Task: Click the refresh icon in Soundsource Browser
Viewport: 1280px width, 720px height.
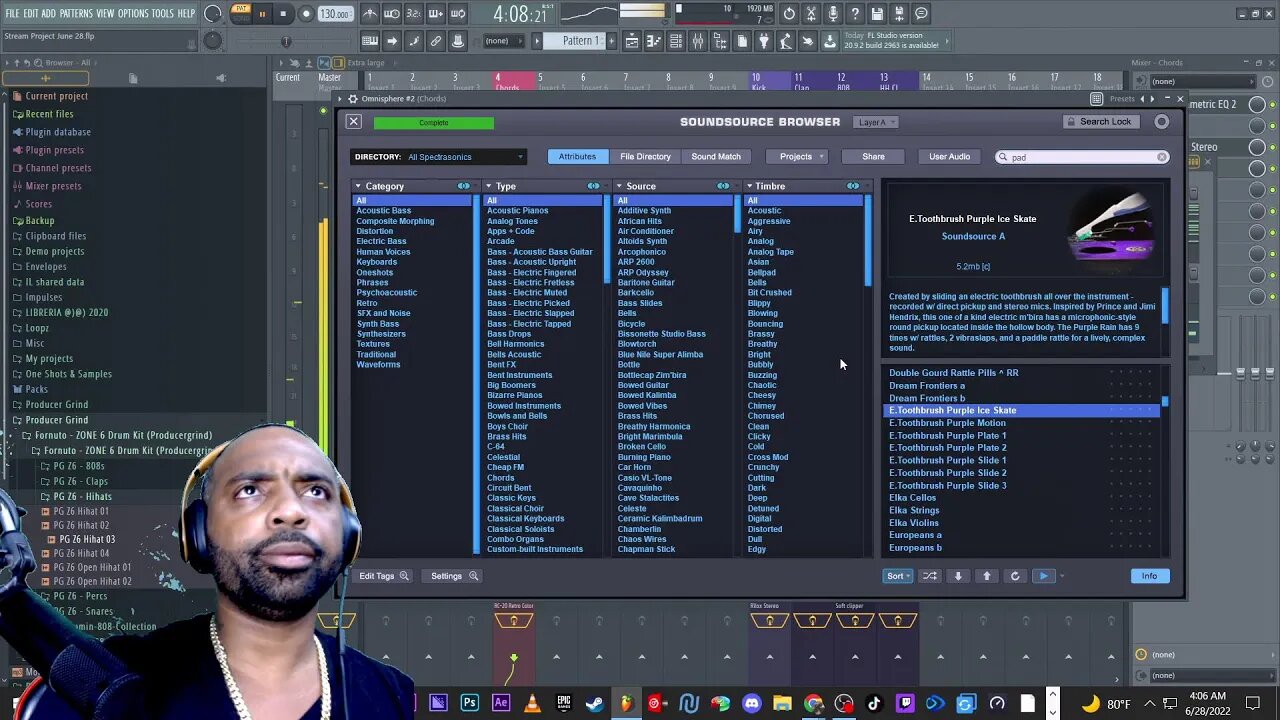Action: [1015, 576]
